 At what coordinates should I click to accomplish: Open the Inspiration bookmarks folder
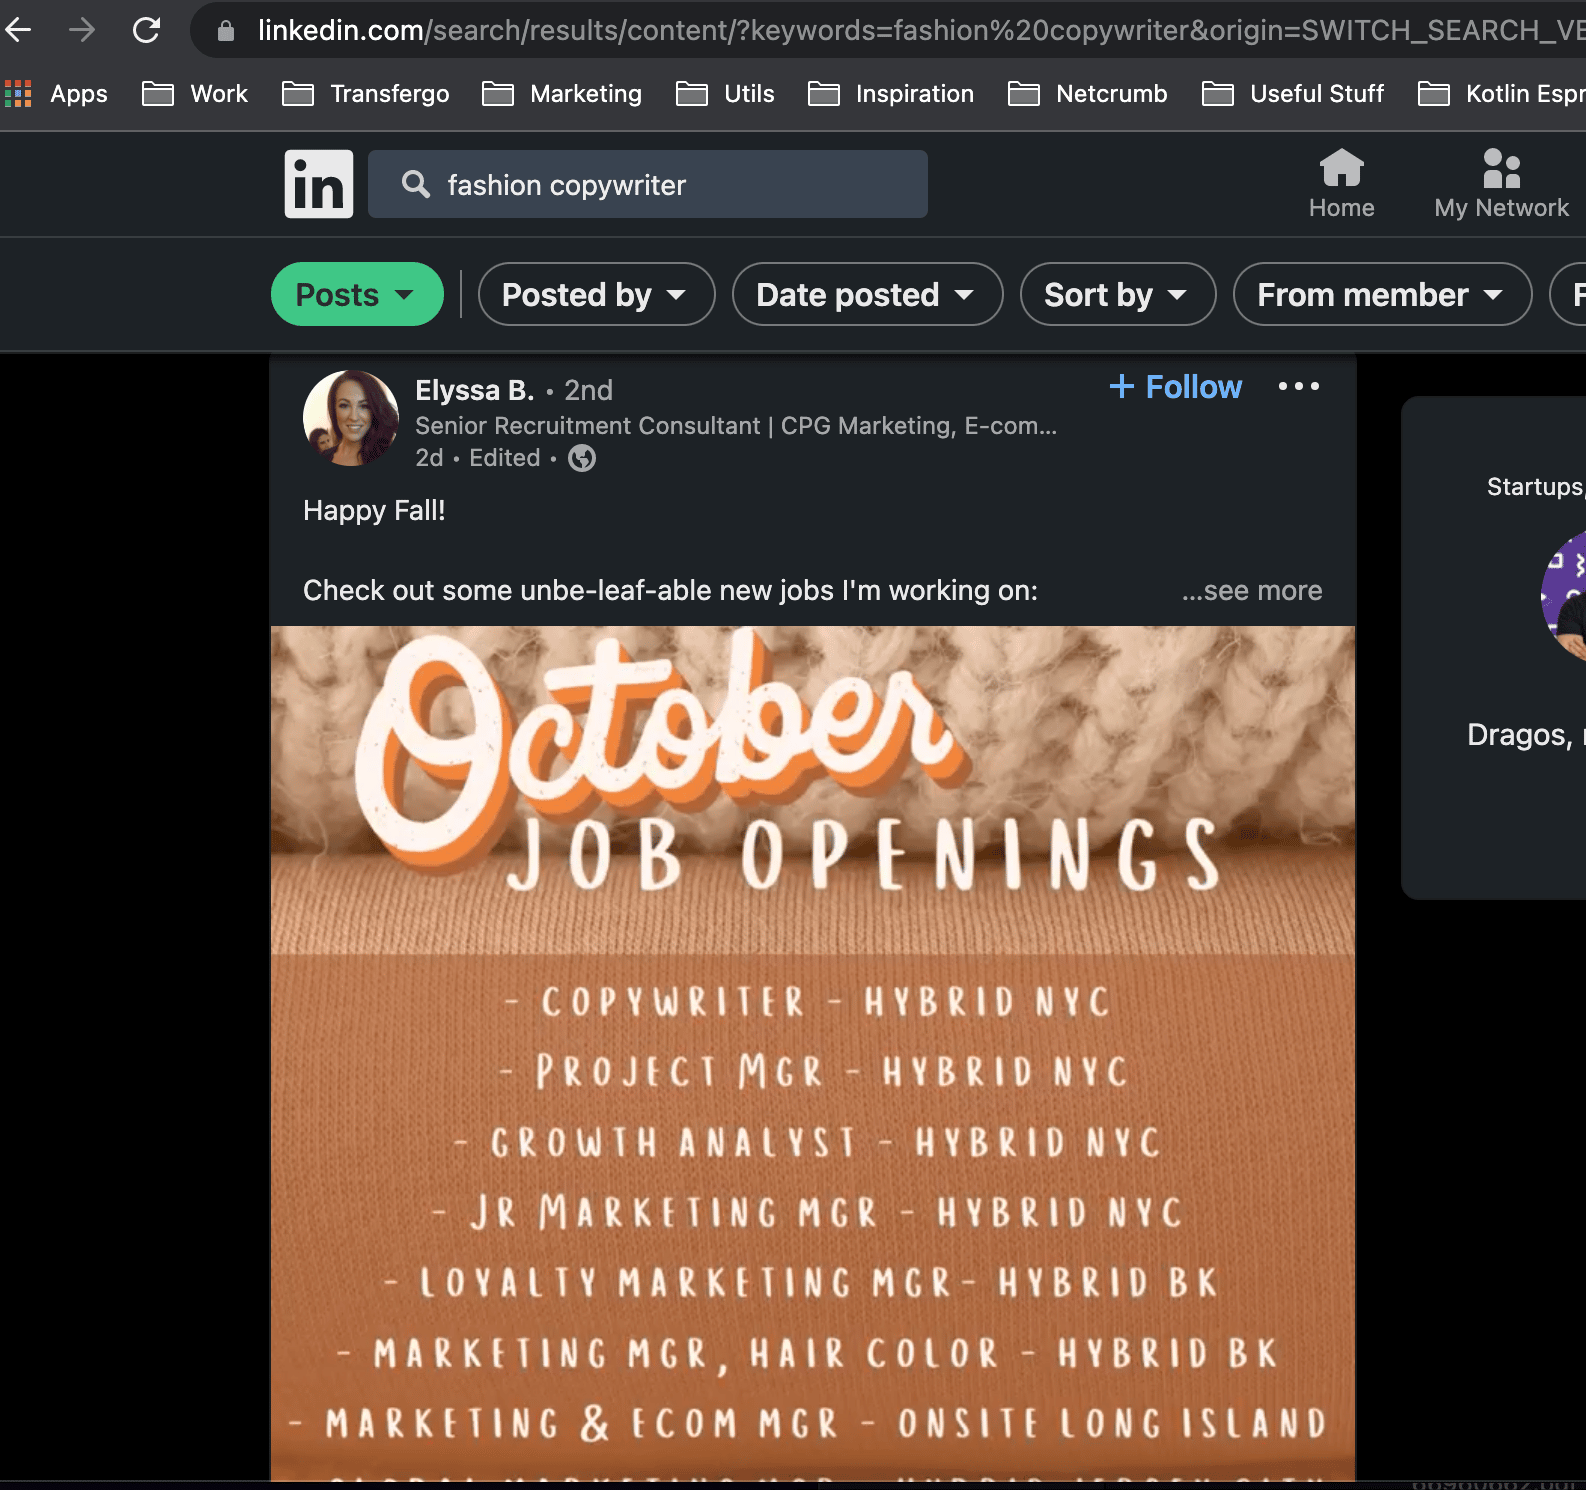(891, 94)
